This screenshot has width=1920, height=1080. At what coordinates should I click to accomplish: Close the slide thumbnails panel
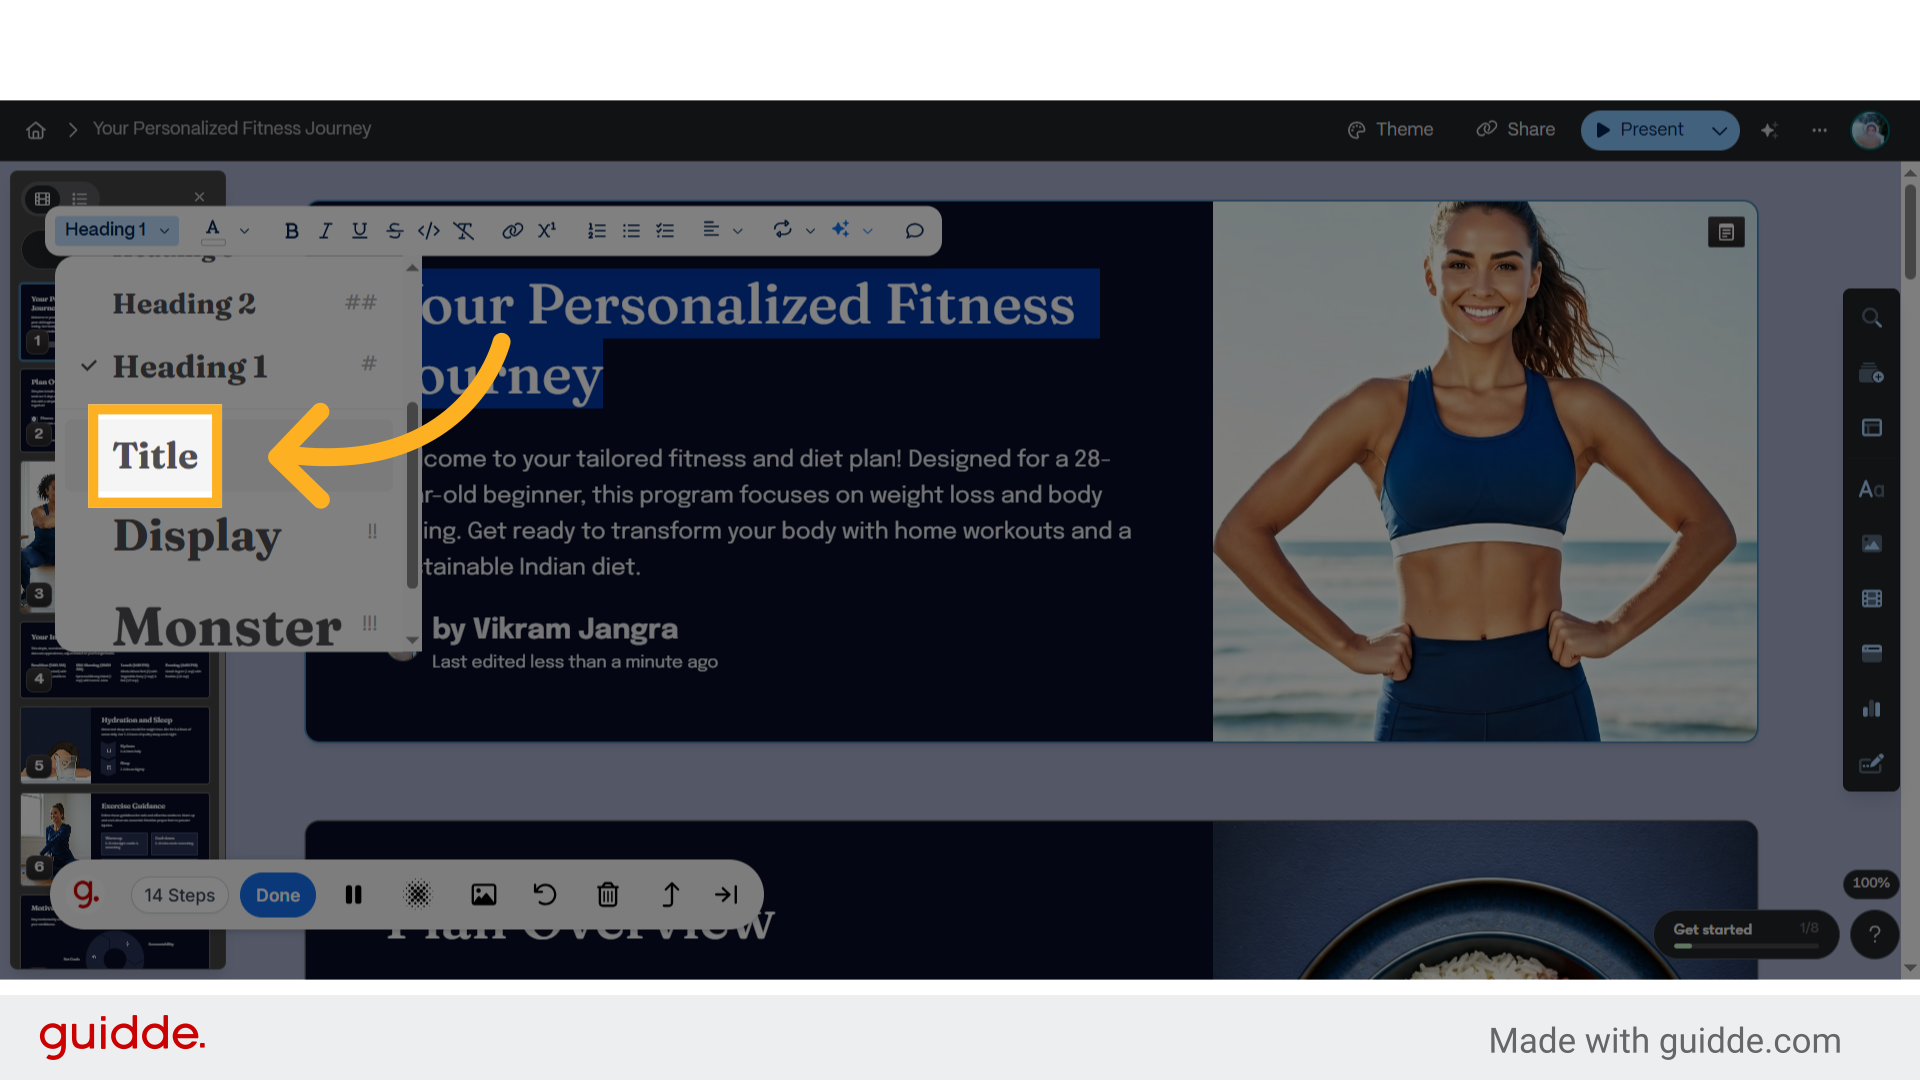(199, 197)
